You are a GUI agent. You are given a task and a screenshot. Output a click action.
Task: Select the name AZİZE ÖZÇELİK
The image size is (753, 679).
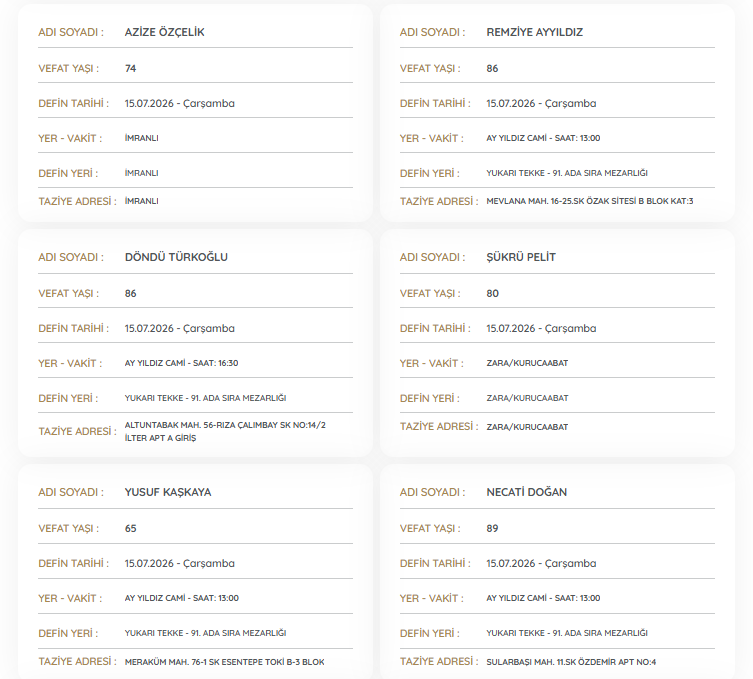pos(164,32)
